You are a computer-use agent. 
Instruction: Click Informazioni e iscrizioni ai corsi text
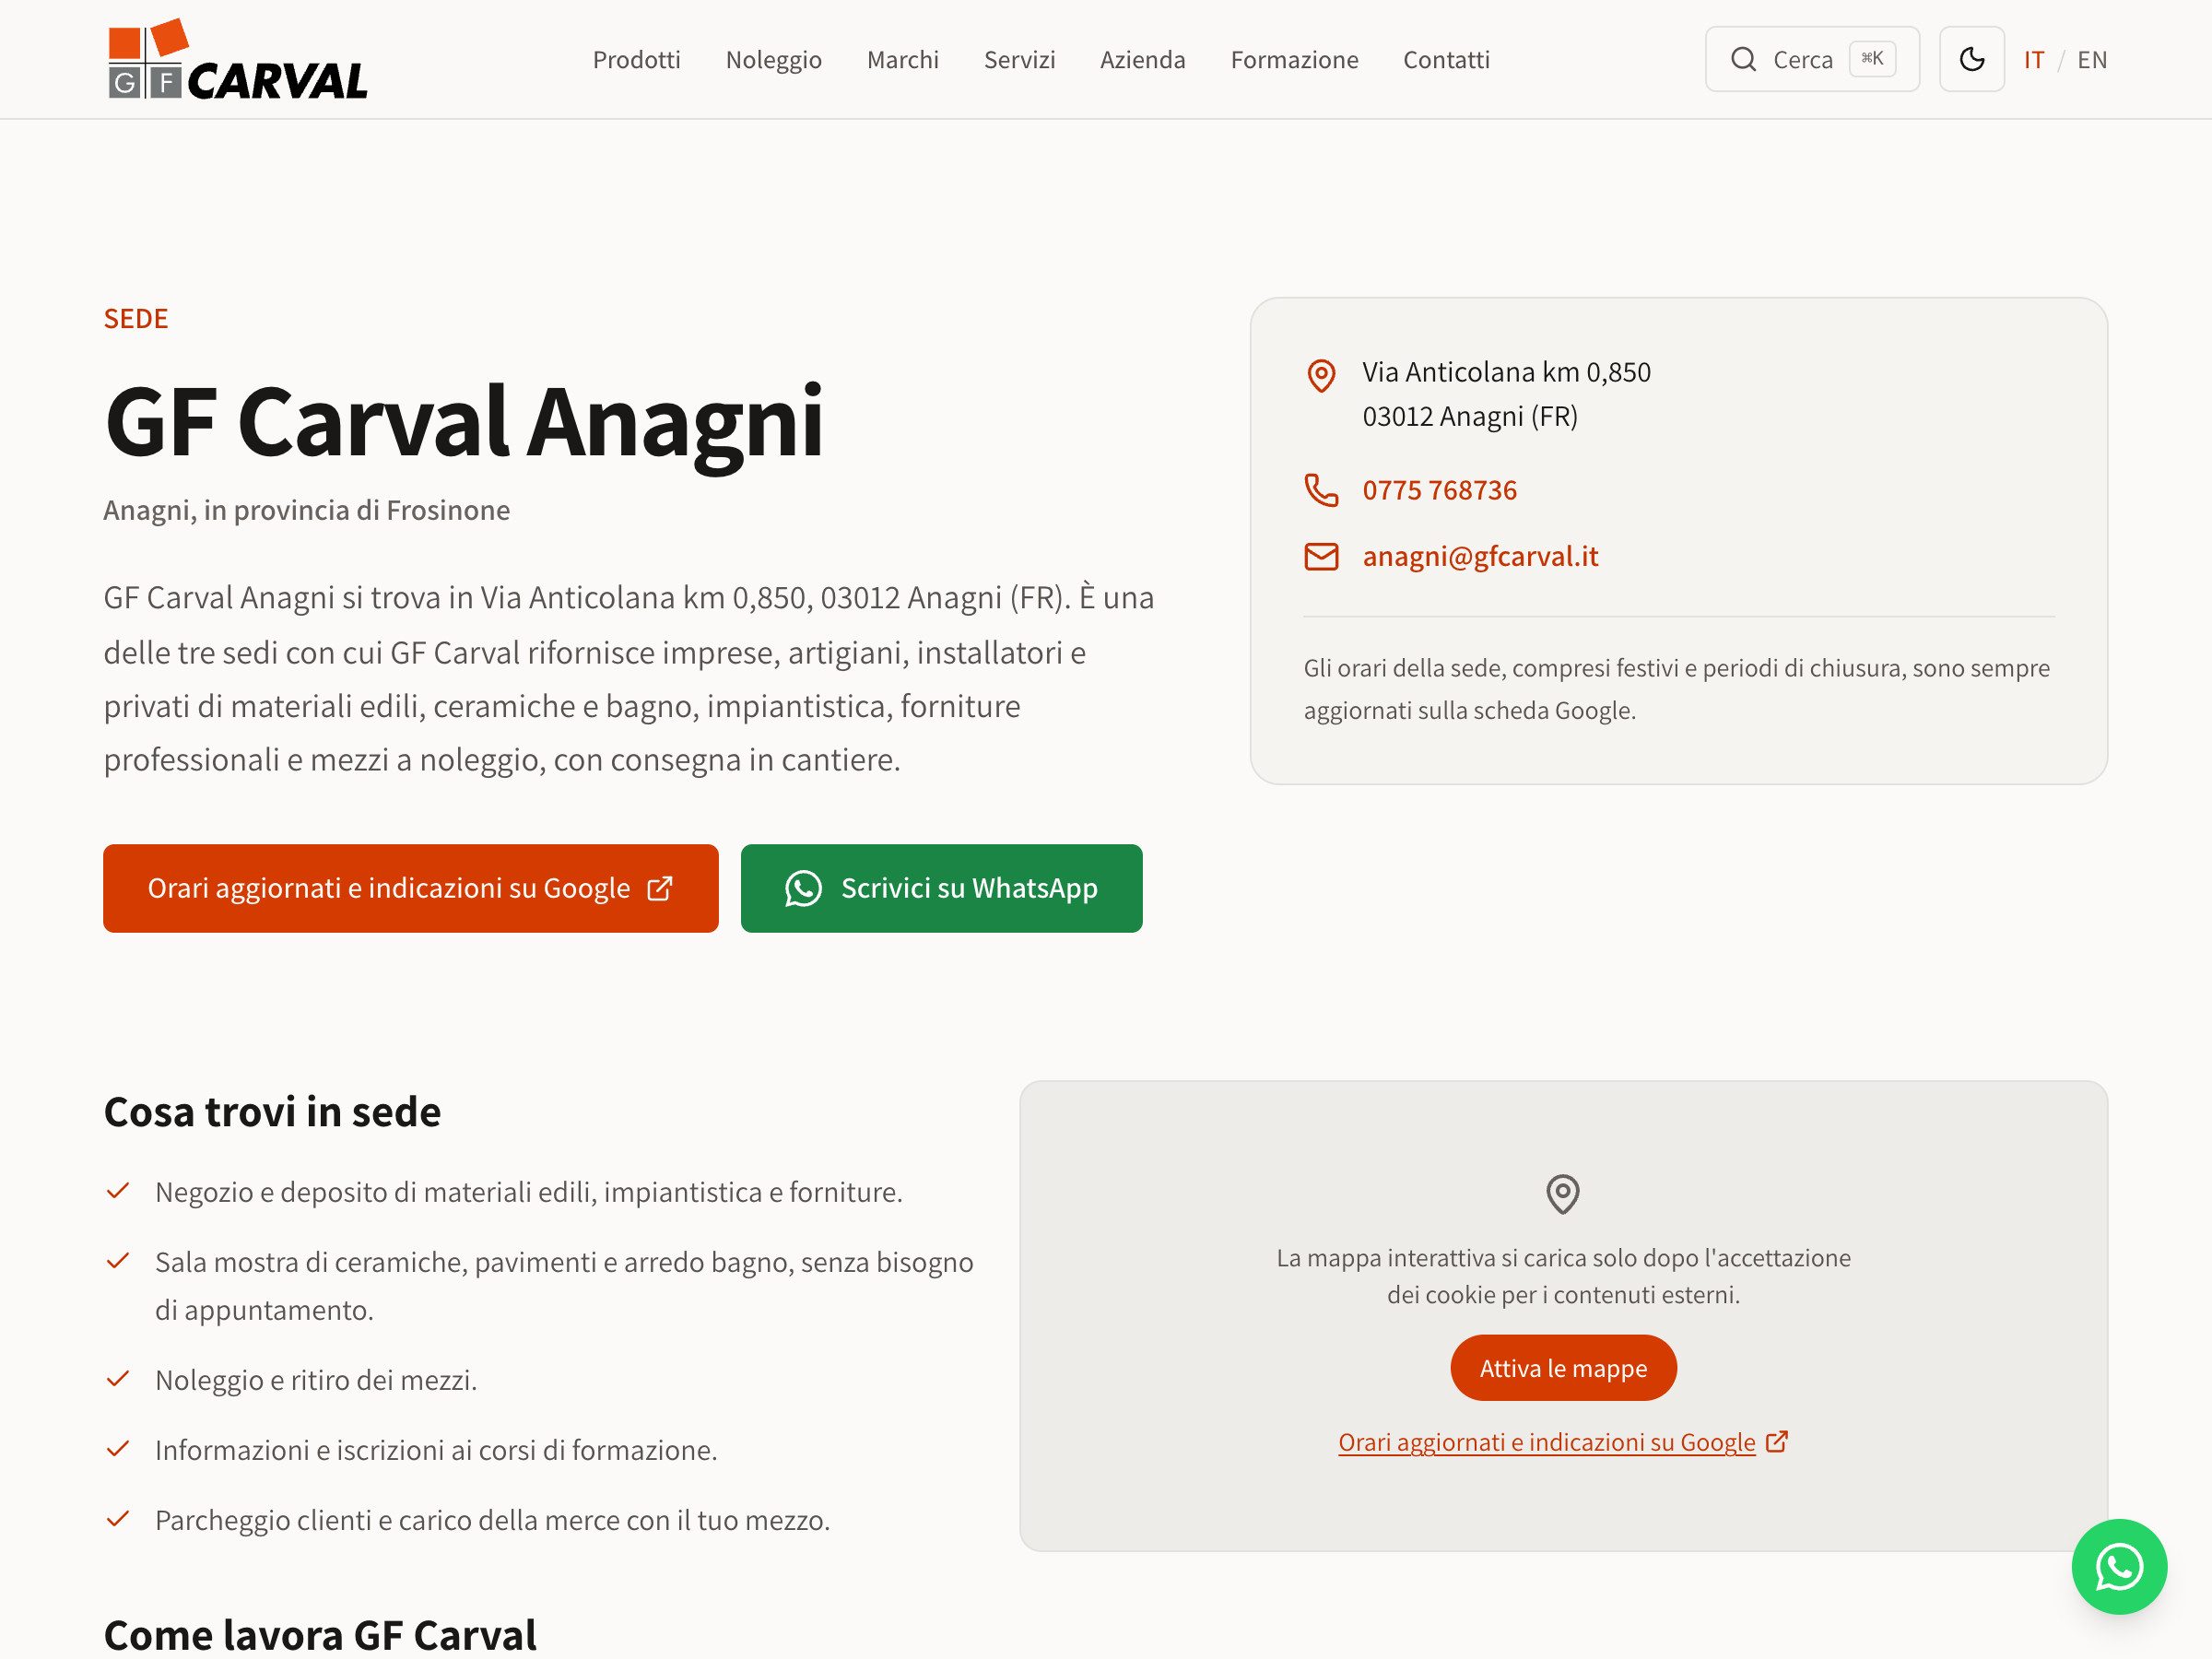[x=436, y=1450]
